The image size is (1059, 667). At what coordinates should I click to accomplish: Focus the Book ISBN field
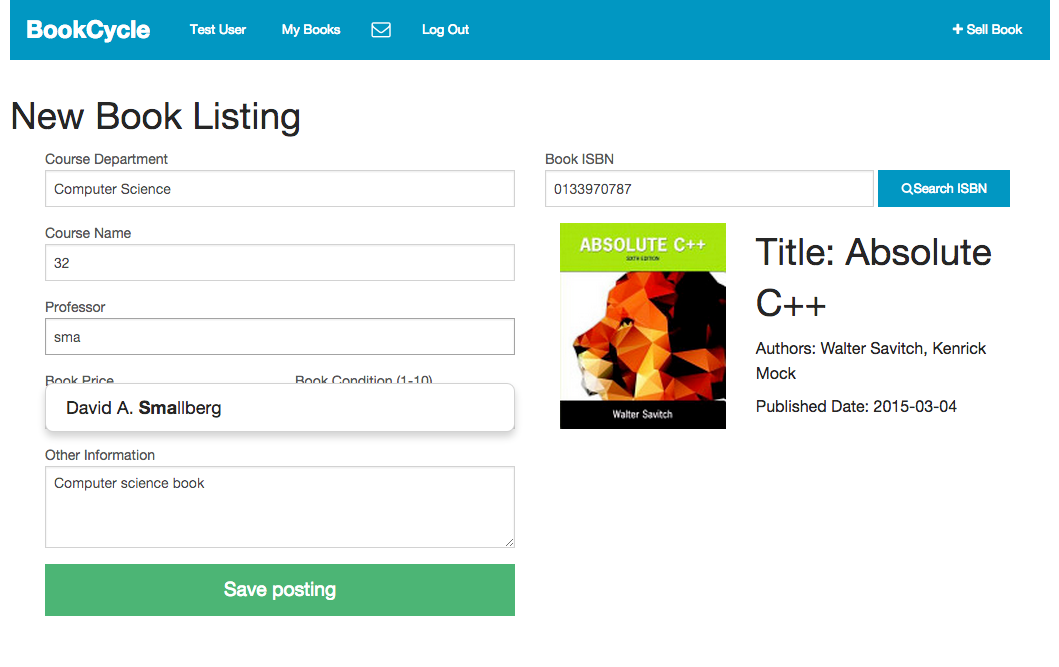(709, 189)
